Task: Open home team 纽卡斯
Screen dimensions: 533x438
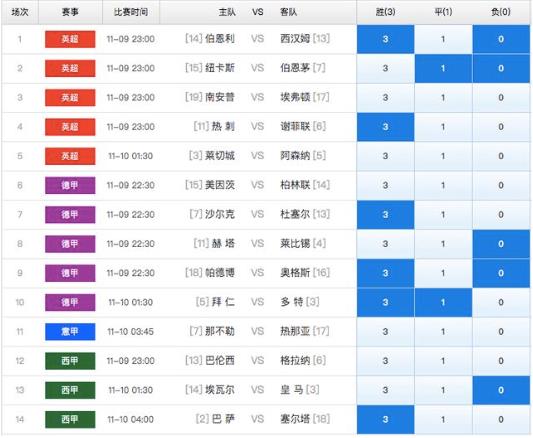Action: [220, 68]
